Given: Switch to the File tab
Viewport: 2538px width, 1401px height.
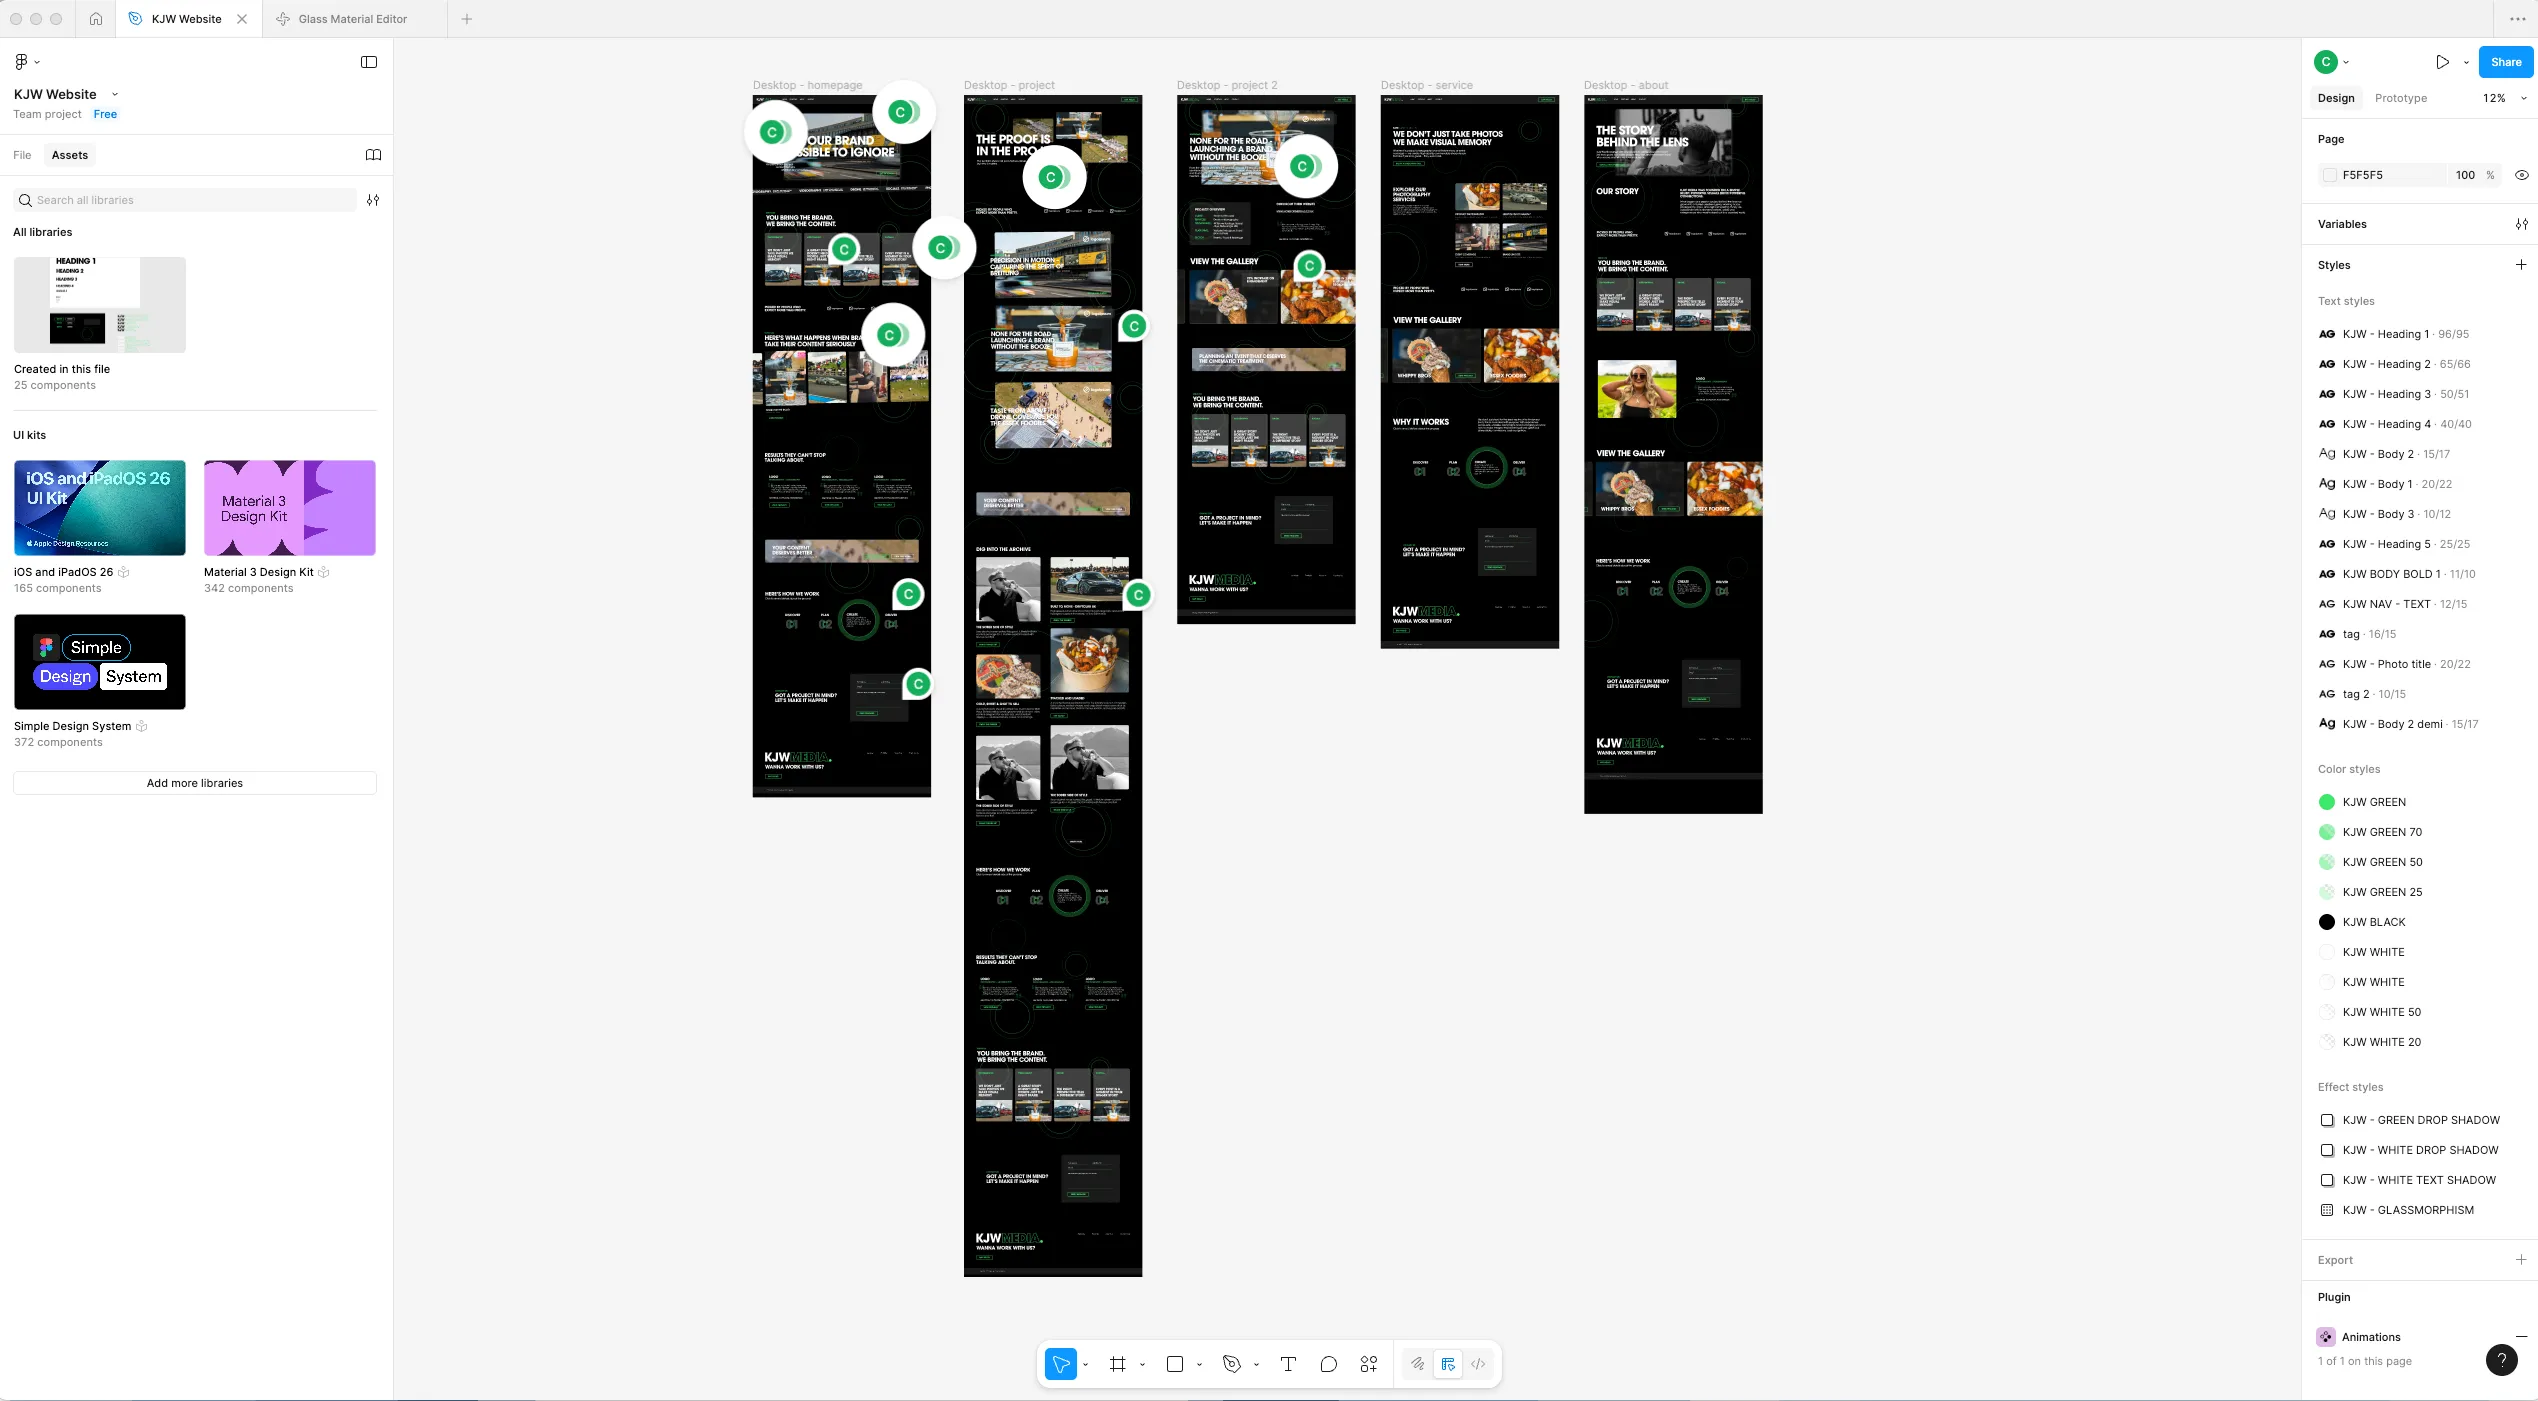Looking at the screenshot, I should 22,155.
